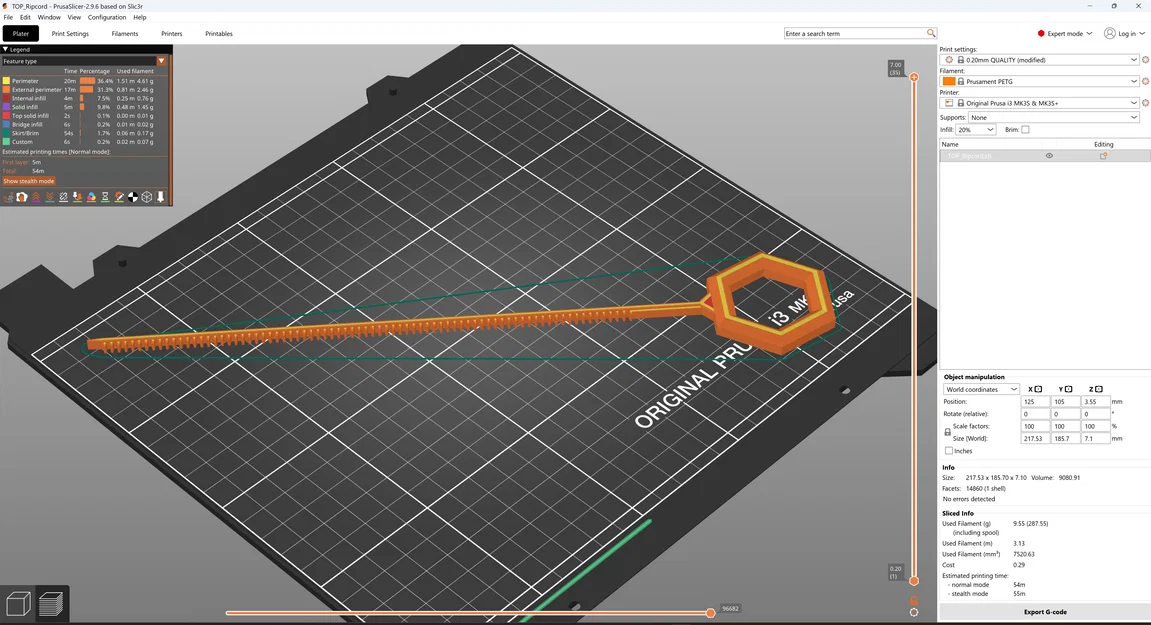Switch to the Print Settings tab
The image size is (1151, 625).
70,34
